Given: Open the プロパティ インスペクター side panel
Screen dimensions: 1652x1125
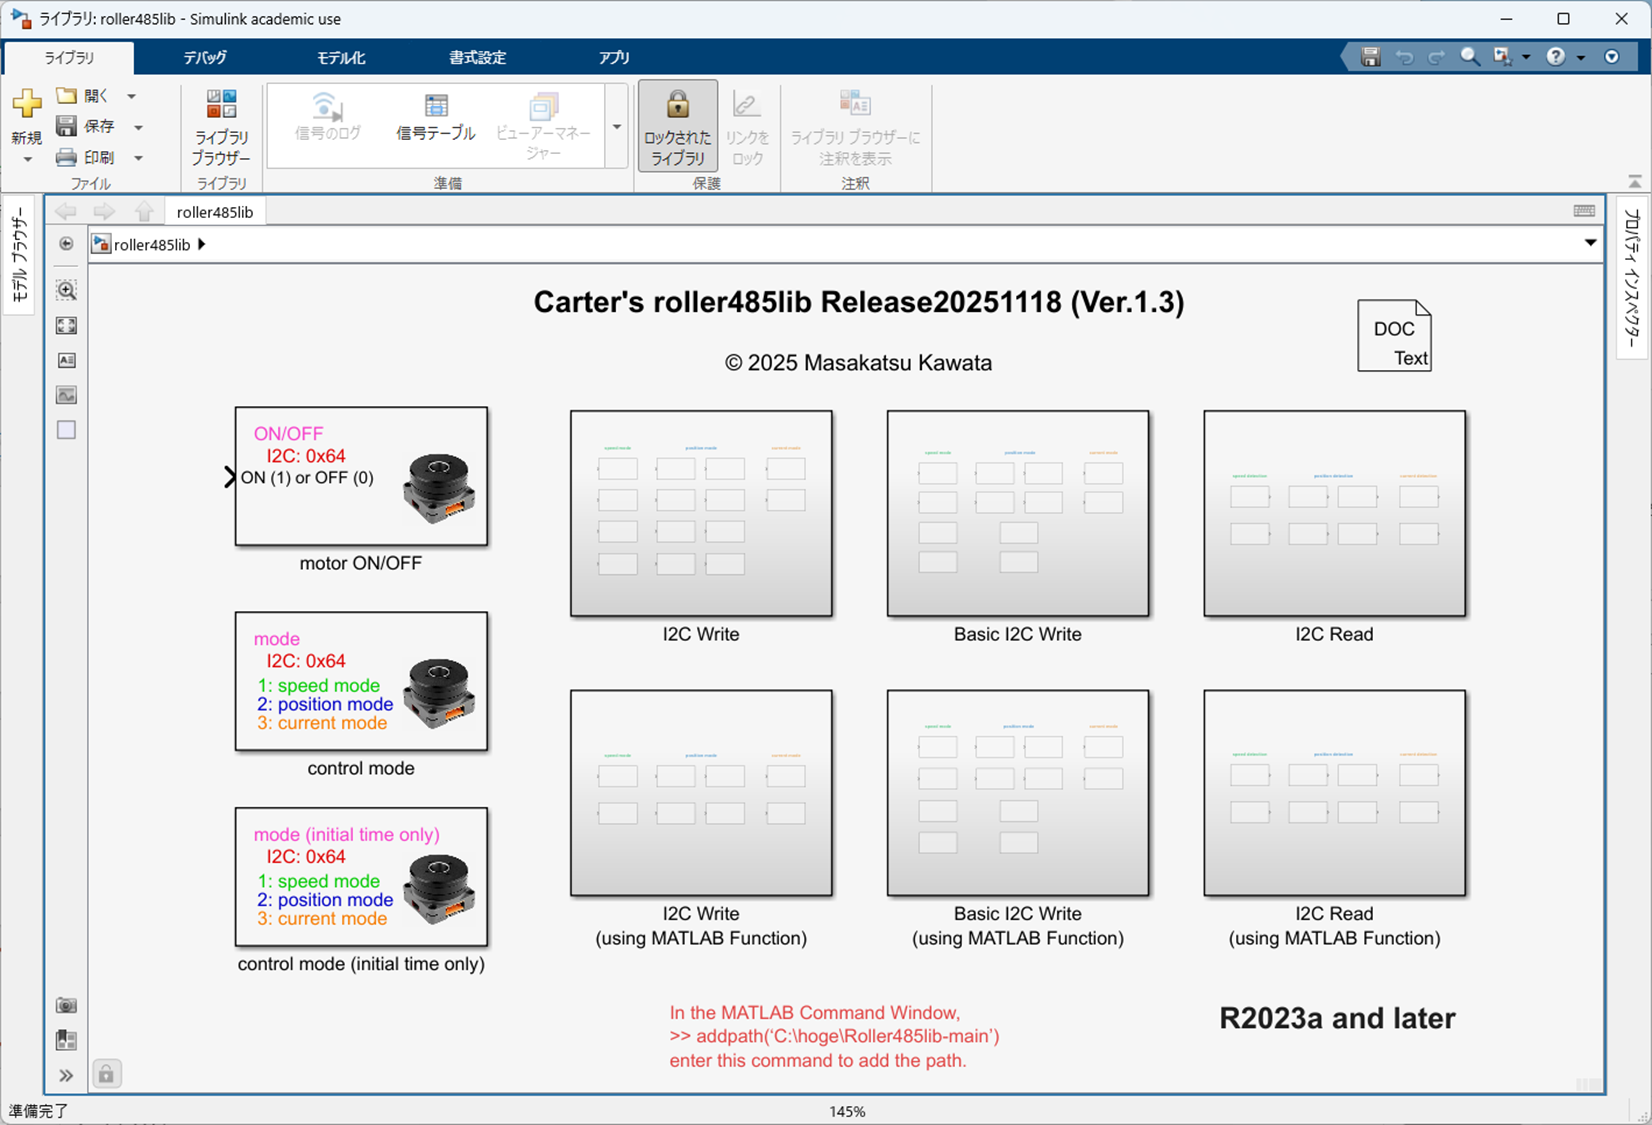Looking at the screenshot, I should 1631,278.
